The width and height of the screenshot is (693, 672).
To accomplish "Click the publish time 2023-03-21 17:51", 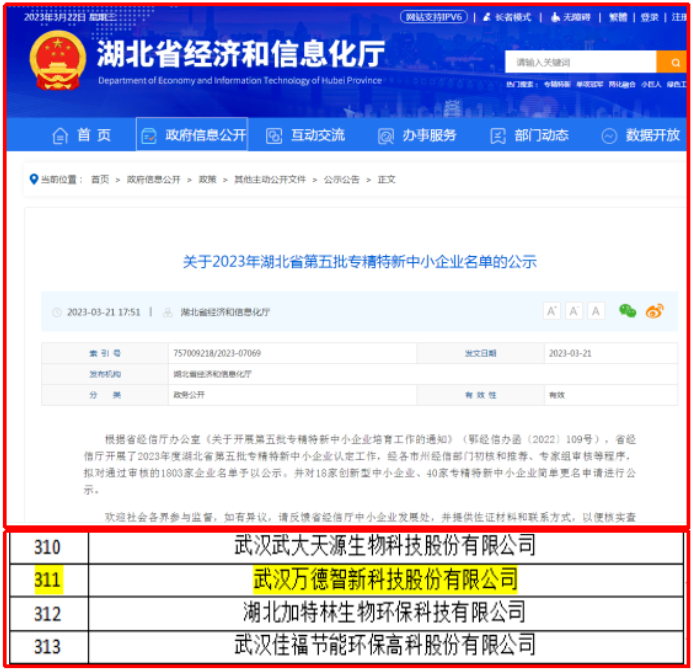I will click(103, 313).
